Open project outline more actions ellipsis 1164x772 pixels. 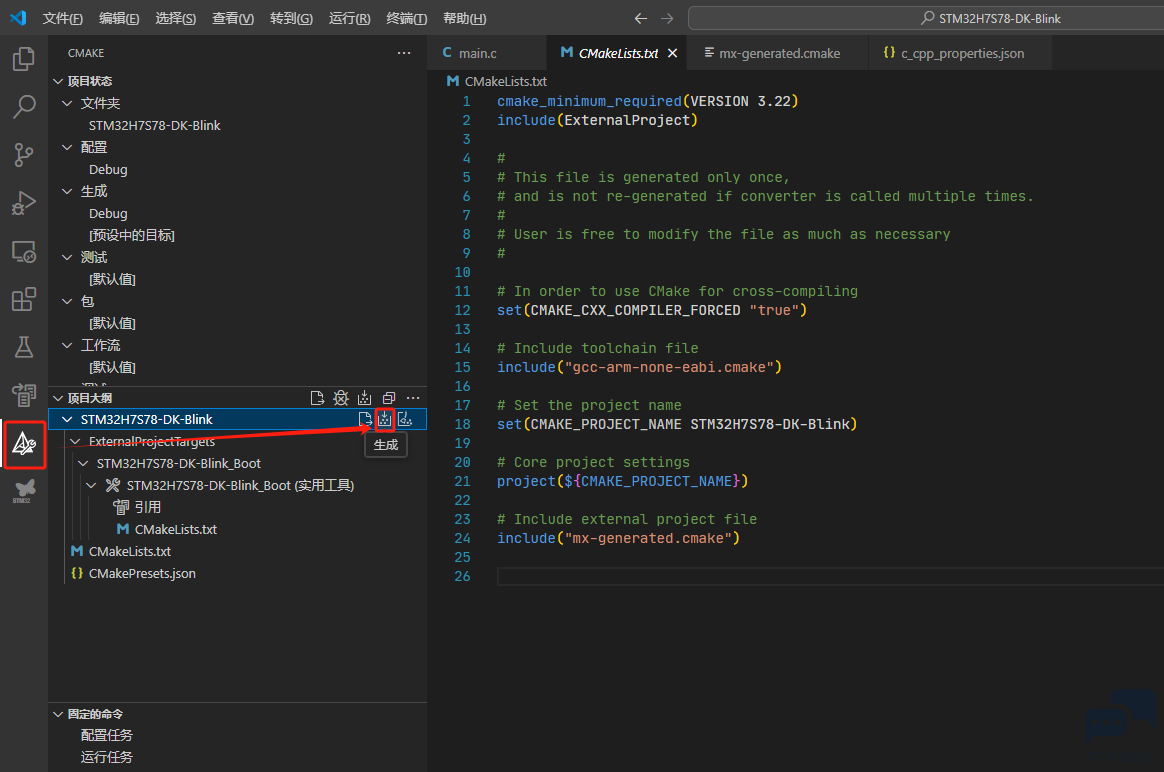point(413,398)
